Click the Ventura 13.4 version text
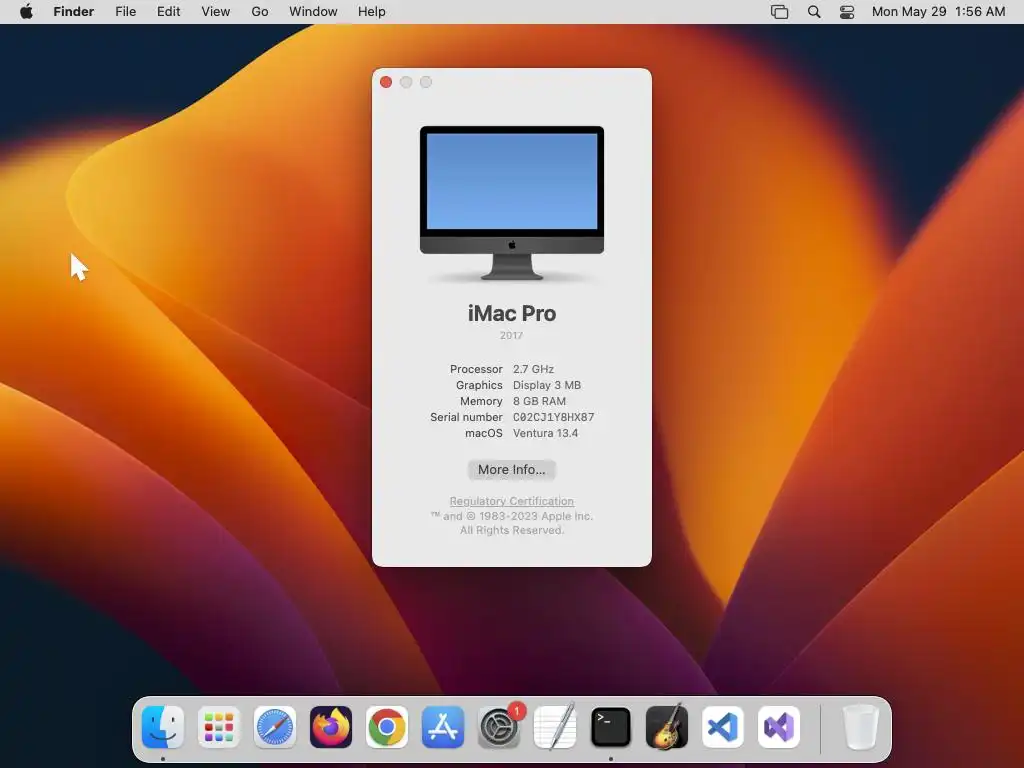The image size is (1024, 768). pyautogui.click(x=545, y=433)
